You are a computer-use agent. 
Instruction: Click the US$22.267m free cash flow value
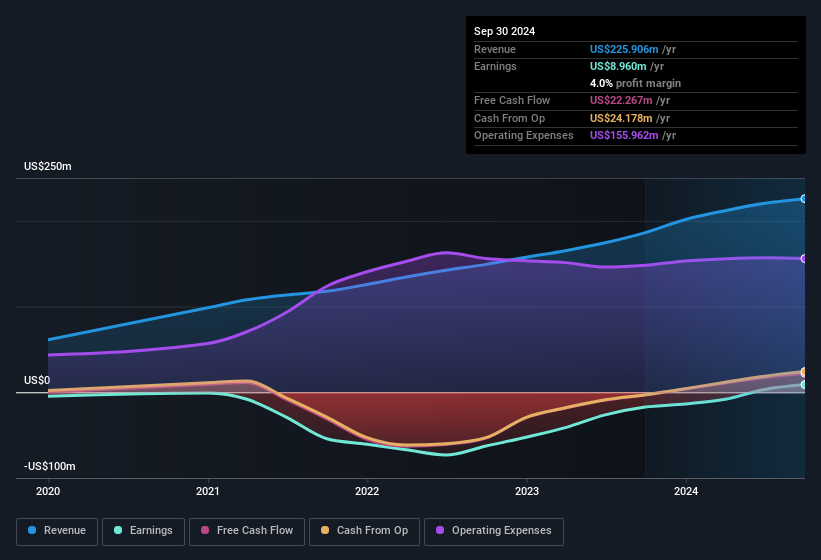click(621, 100)
